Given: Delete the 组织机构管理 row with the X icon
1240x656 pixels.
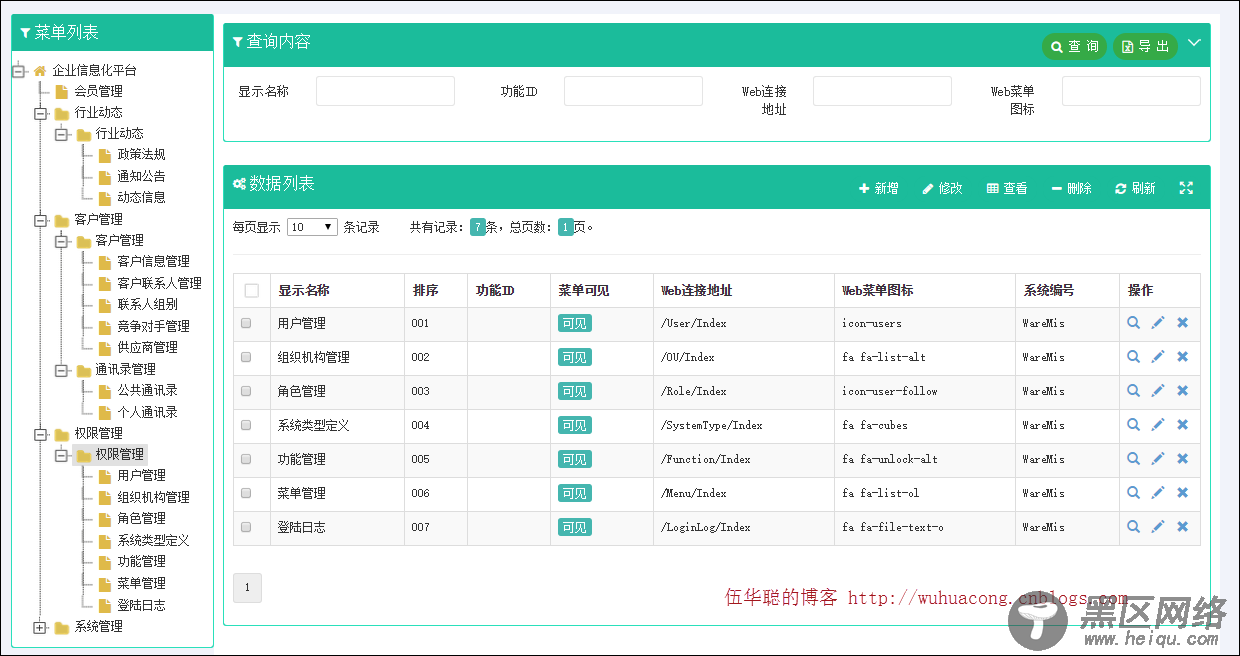Looking at the screenshot, I should [1182, 357].
